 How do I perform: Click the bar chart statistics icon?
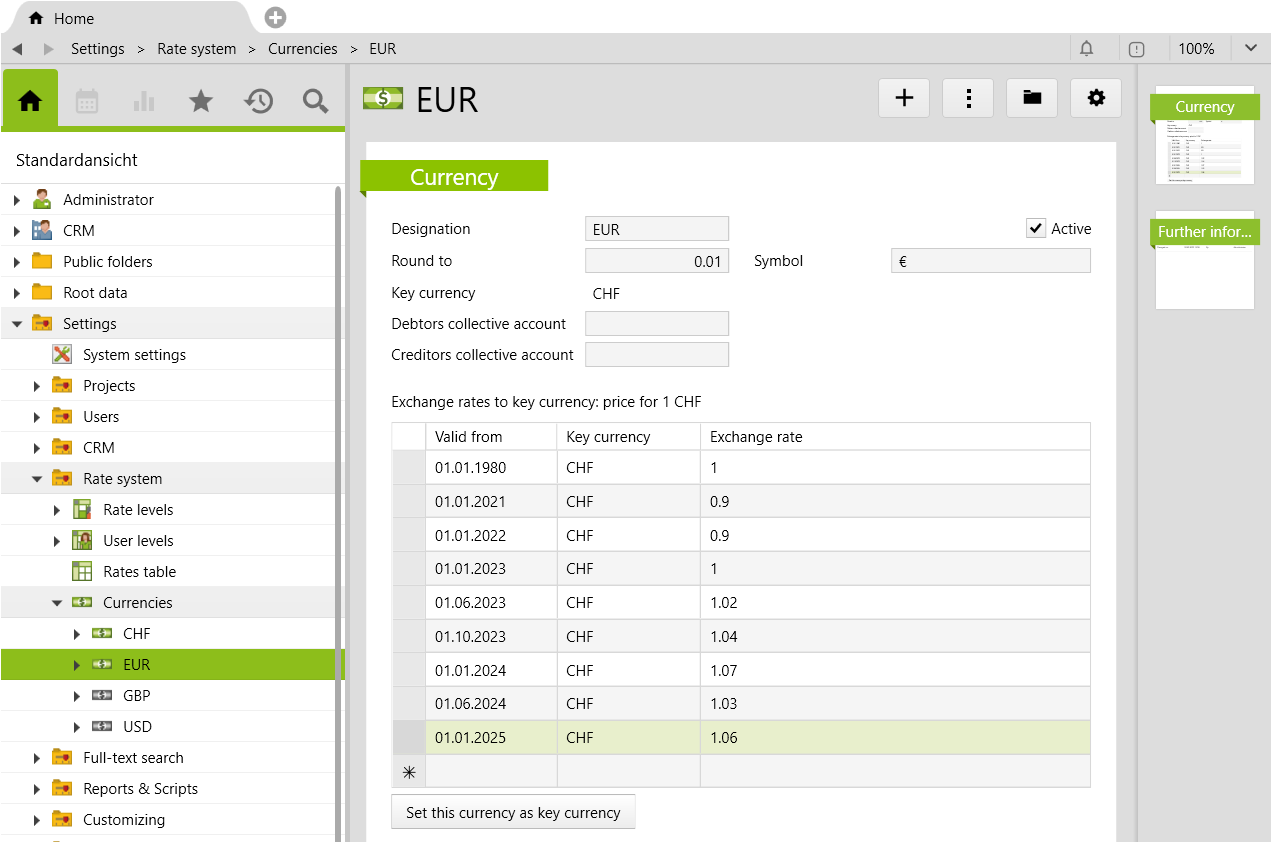click(144, 100)
